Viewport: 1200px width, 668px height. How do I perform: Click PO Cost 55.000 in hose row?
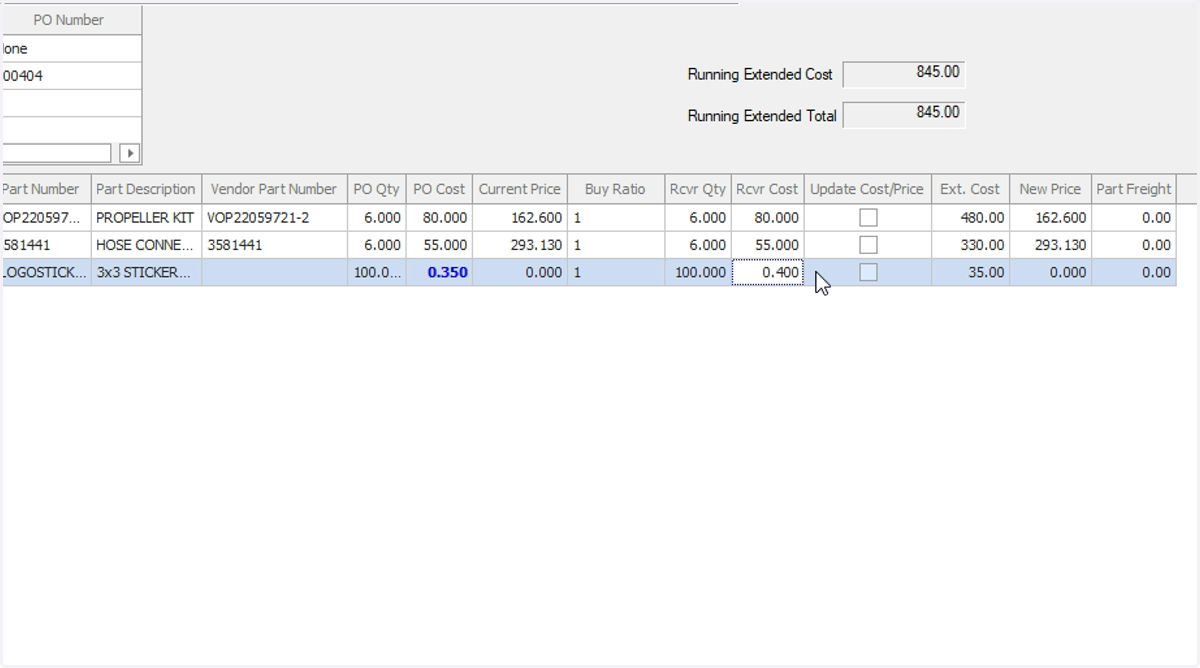click(439, 245)
